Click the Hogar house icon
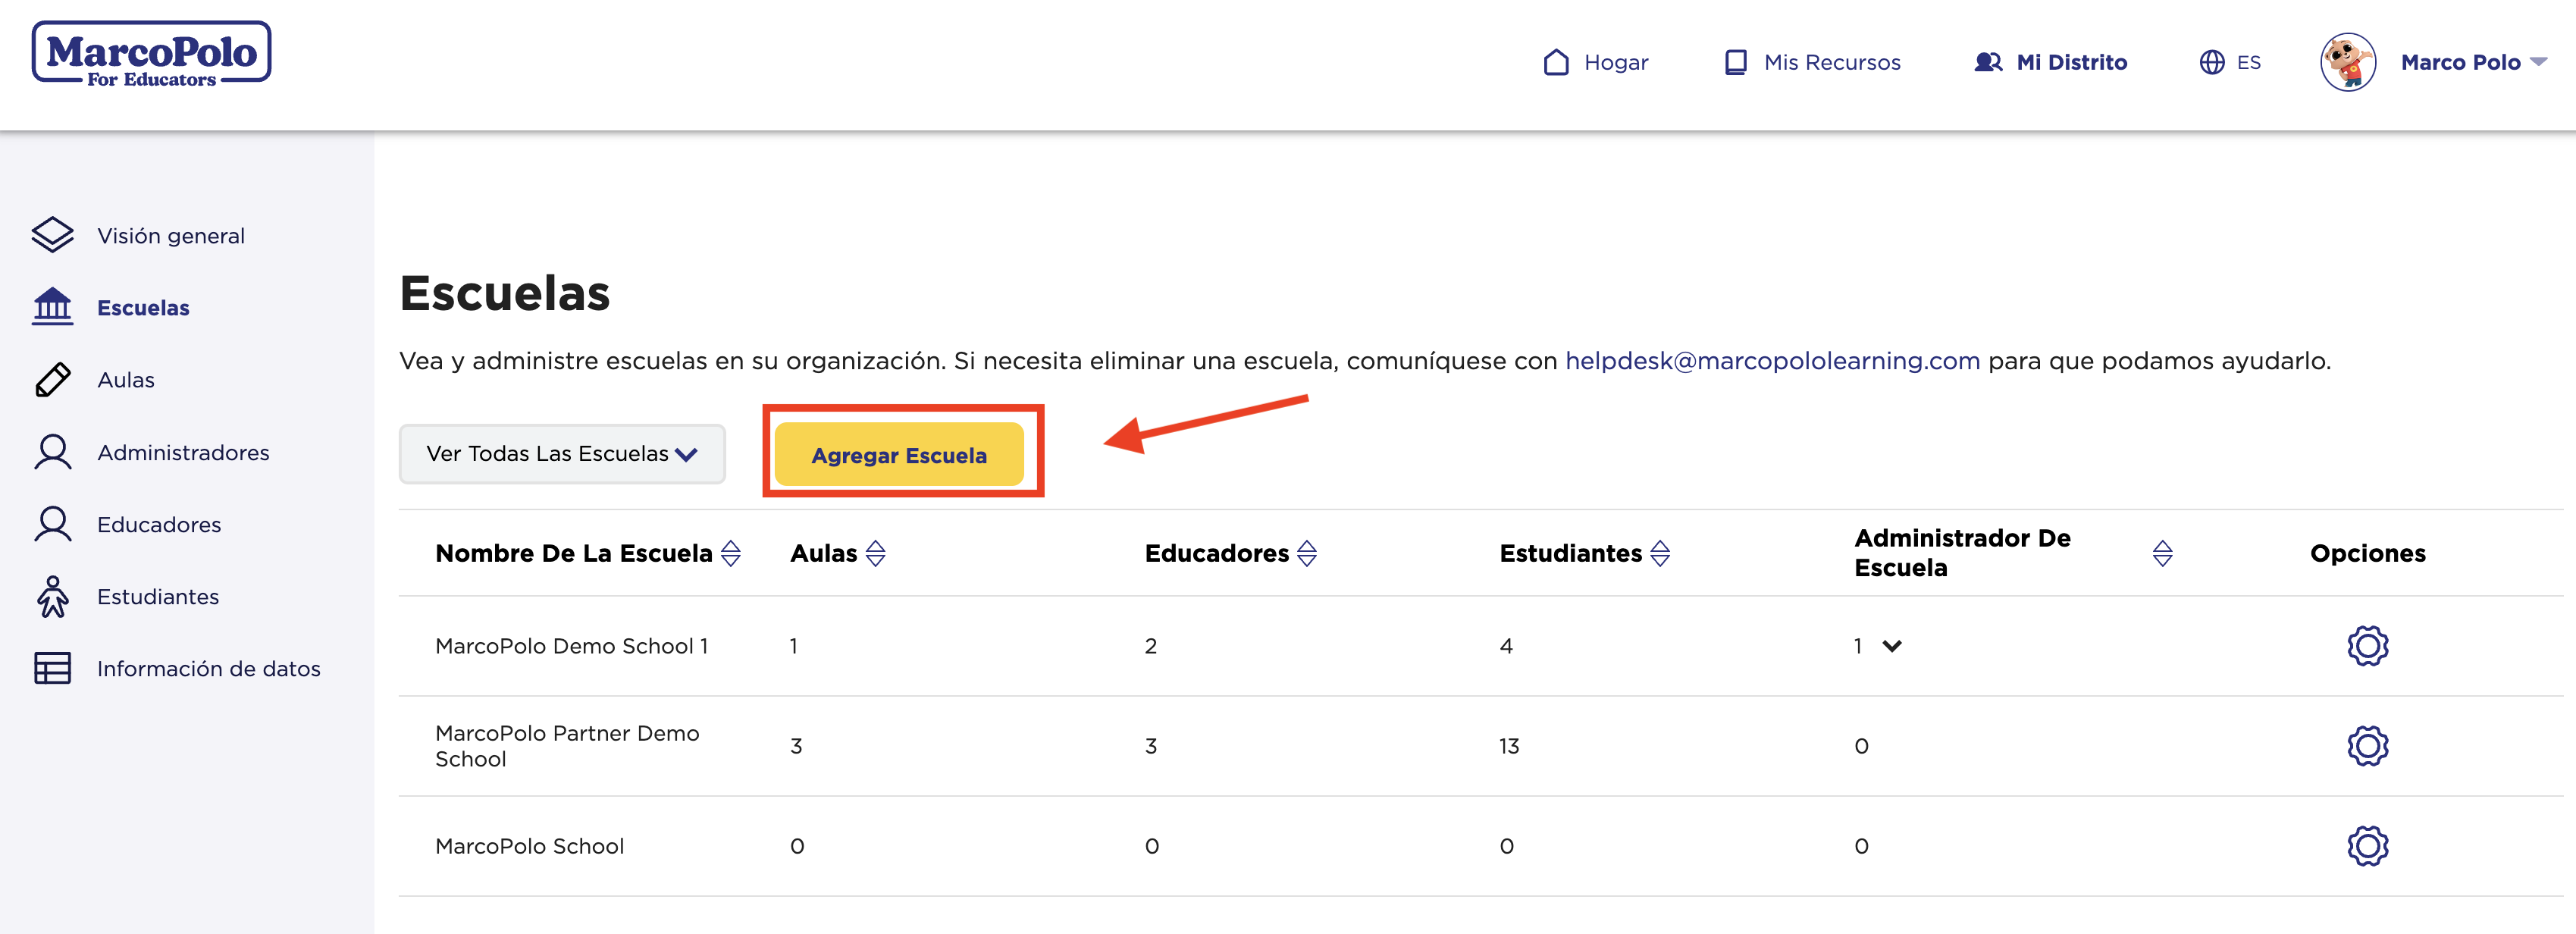Image resolution: width=2576 pixels, height=934 pixels. pyautogui.click(x=1556, y=62)
